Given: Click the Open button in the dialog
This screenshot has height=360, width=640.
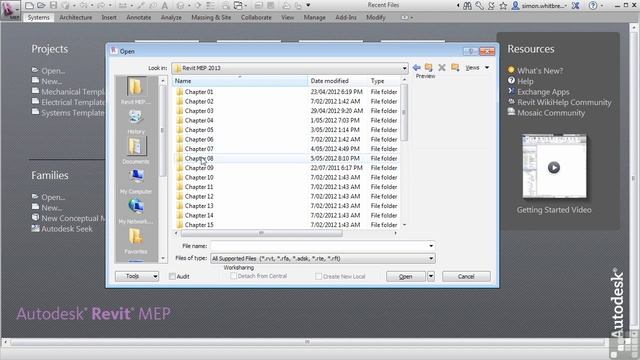Looking at the screenshot, I should pos(406,276).
